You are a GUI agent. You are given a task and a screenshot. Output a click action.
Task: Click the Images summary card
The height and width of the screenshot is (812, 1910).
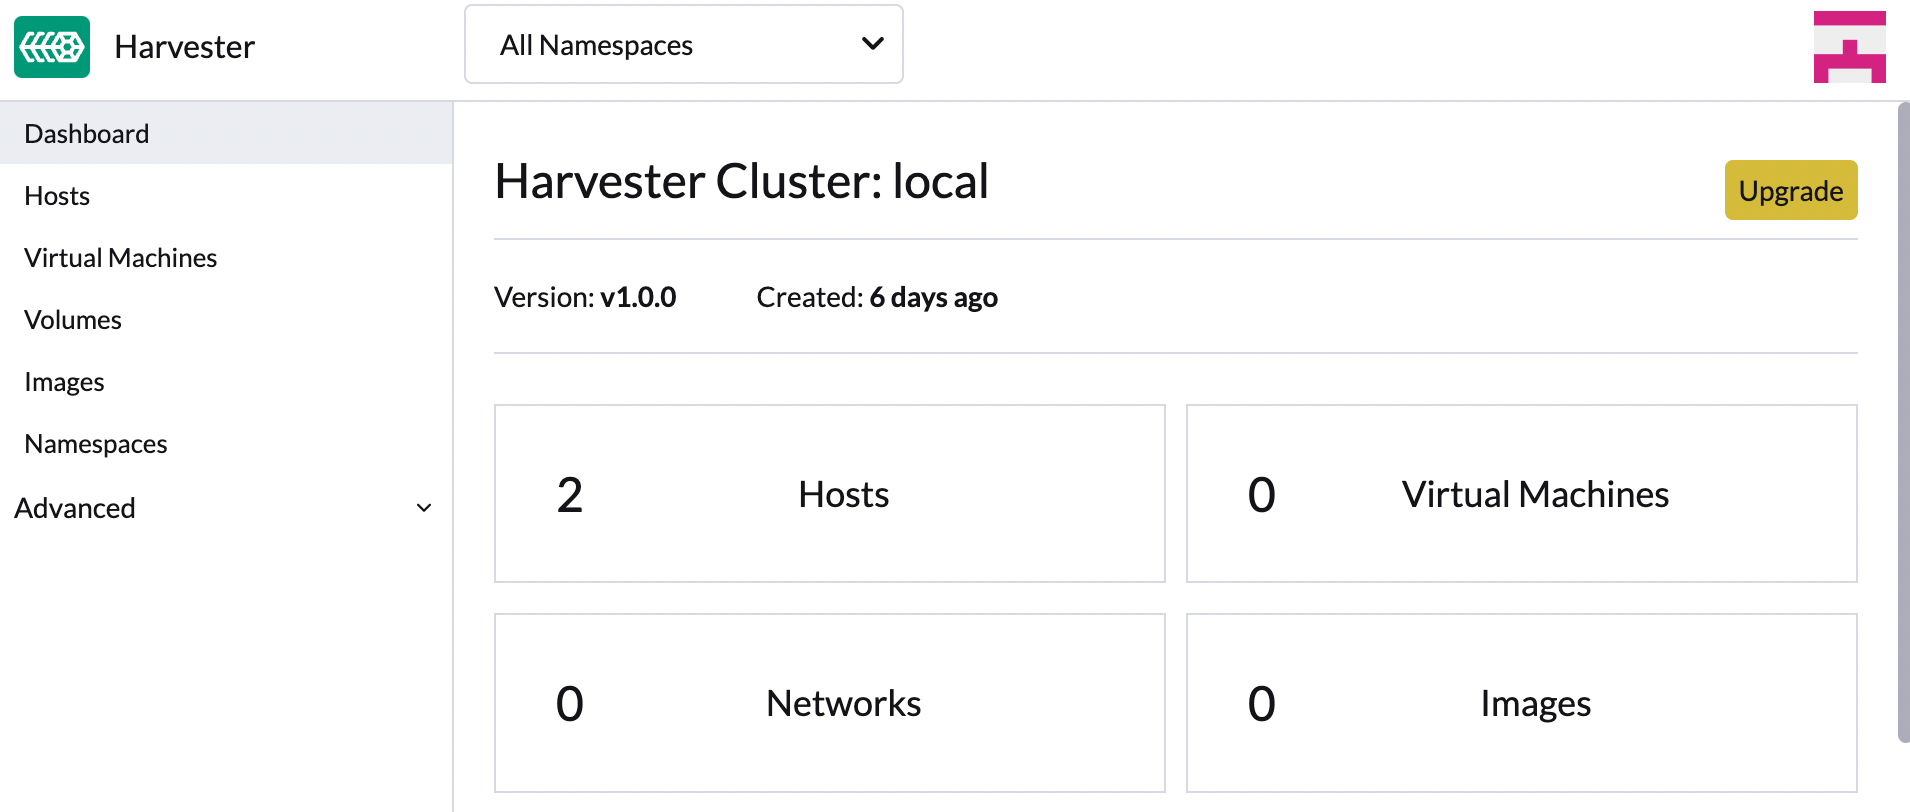click(1521, 703)
